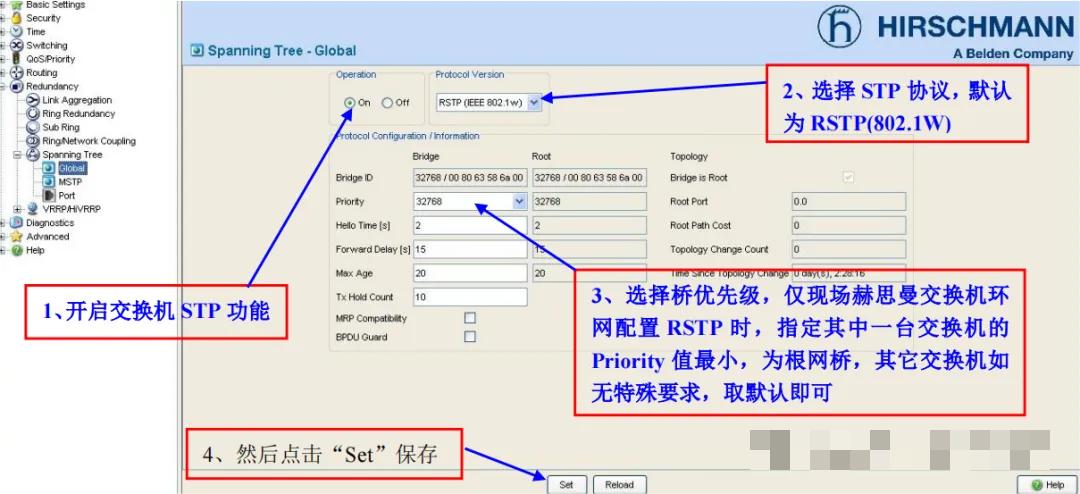The image size is (1080, 494).
Task: Click the Root column Priority field
Action: (590, 202)
